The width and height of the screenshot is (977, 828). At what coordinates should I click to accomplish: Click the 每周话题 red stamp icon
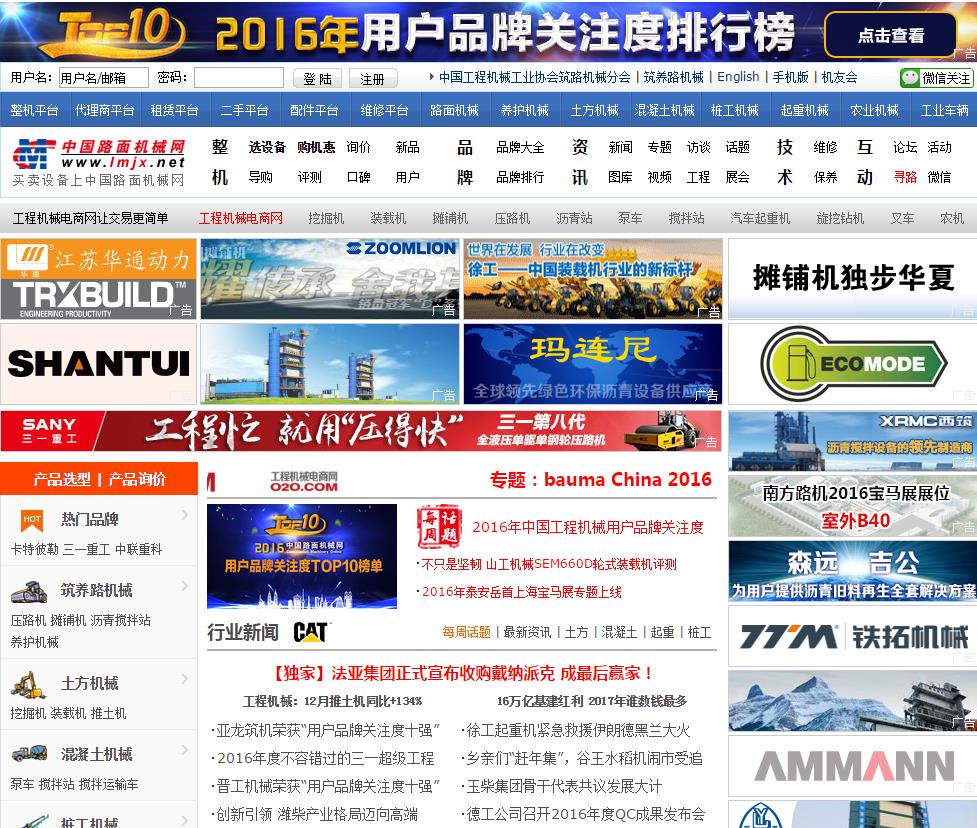point(439,526)
